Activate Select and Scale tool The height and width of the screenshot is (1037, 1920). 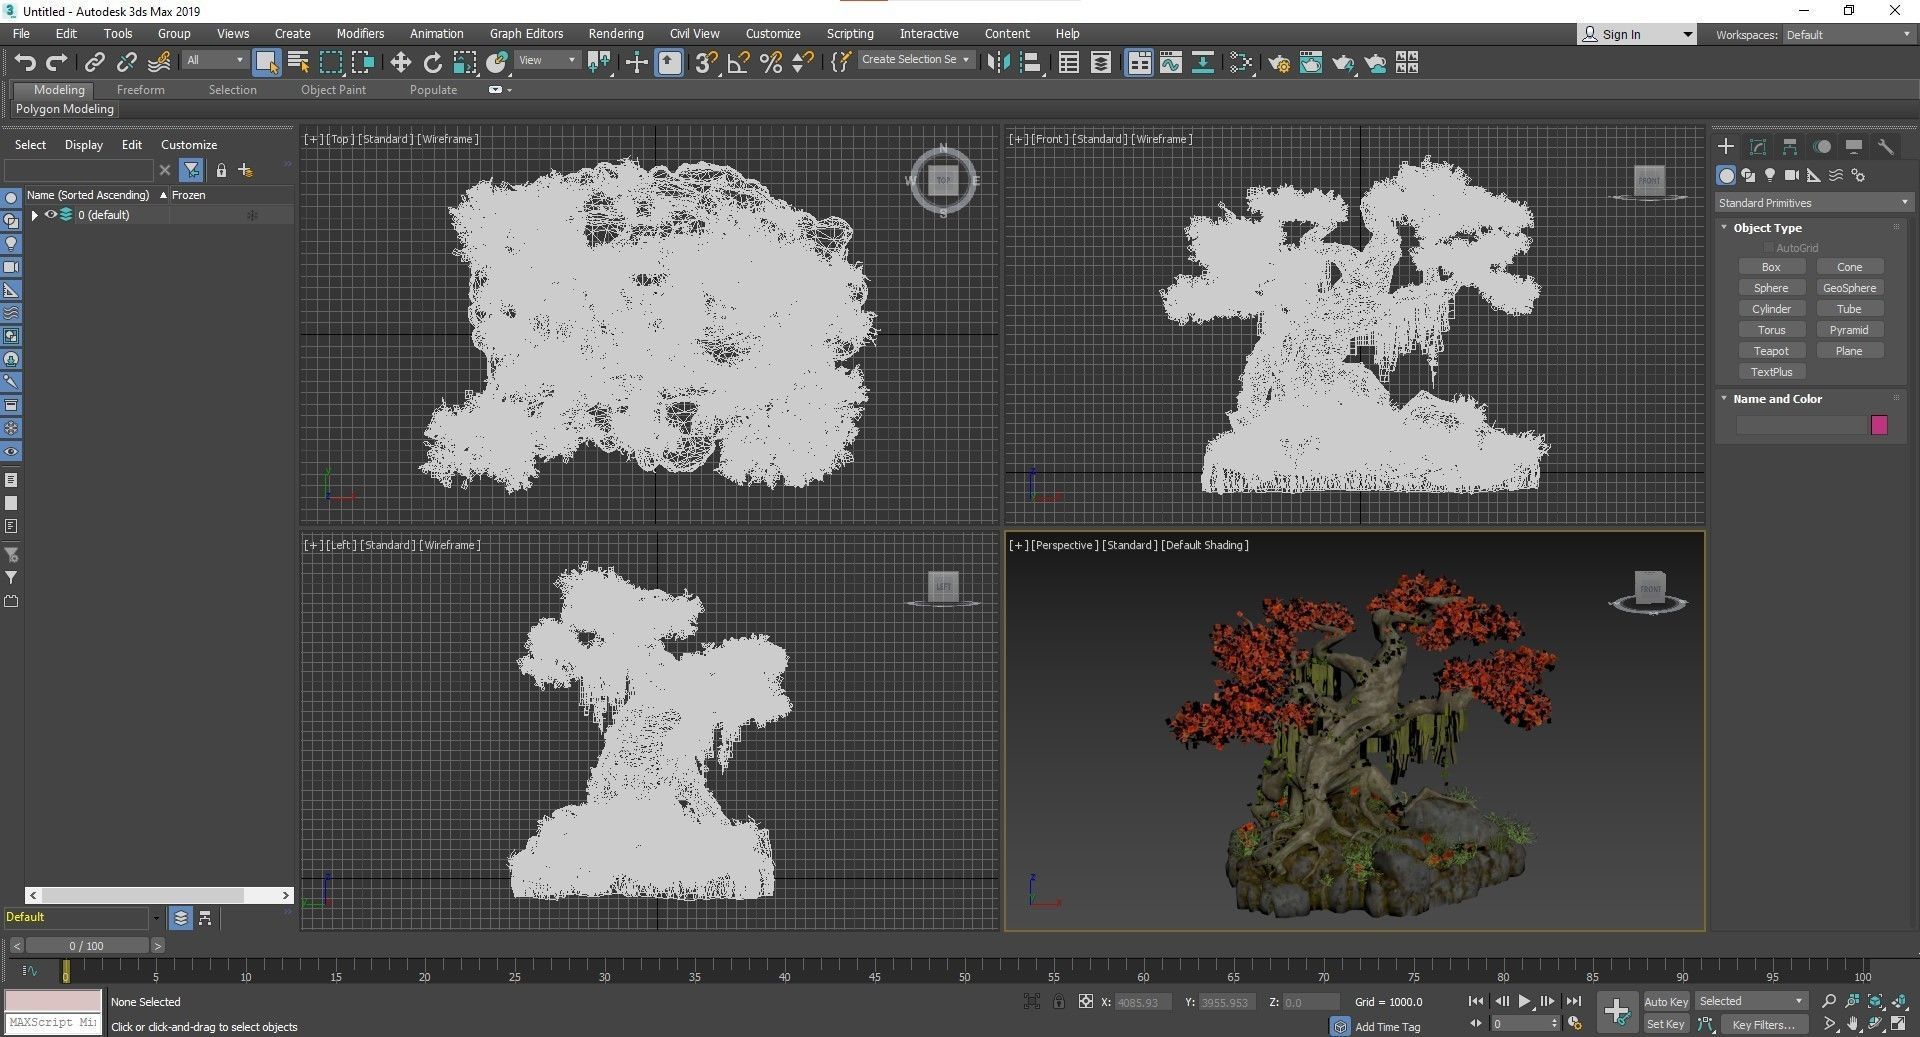[x=464, y=63]
